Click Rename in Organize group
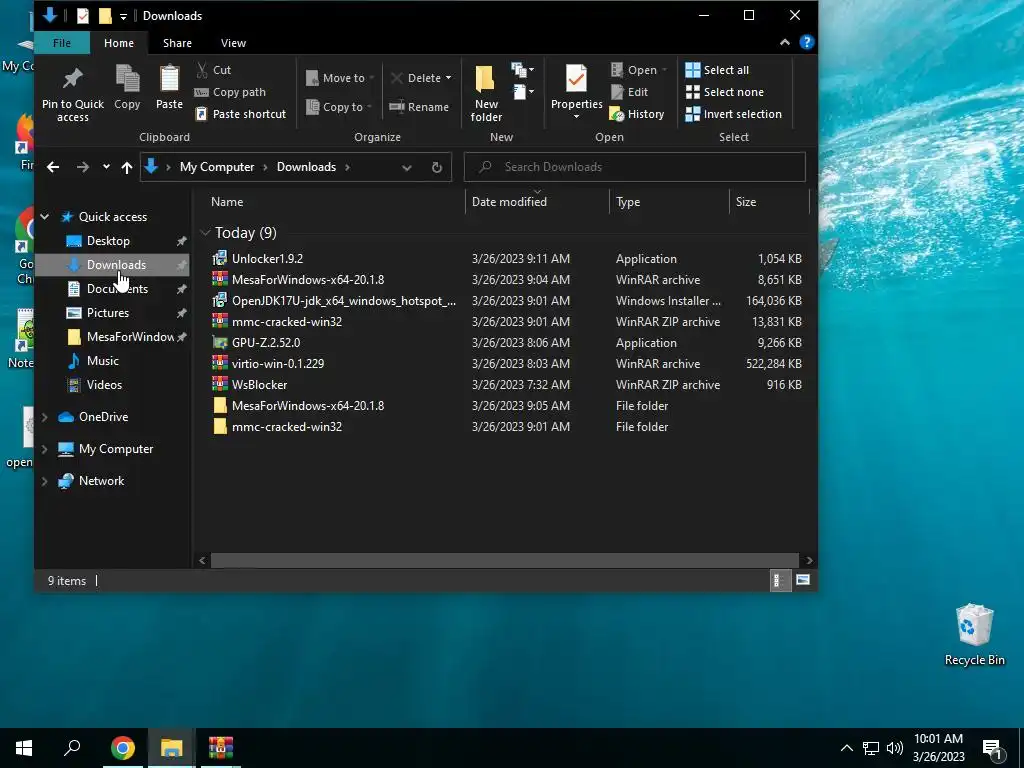Screen dimensions: 1024x768 coord(419,106)
